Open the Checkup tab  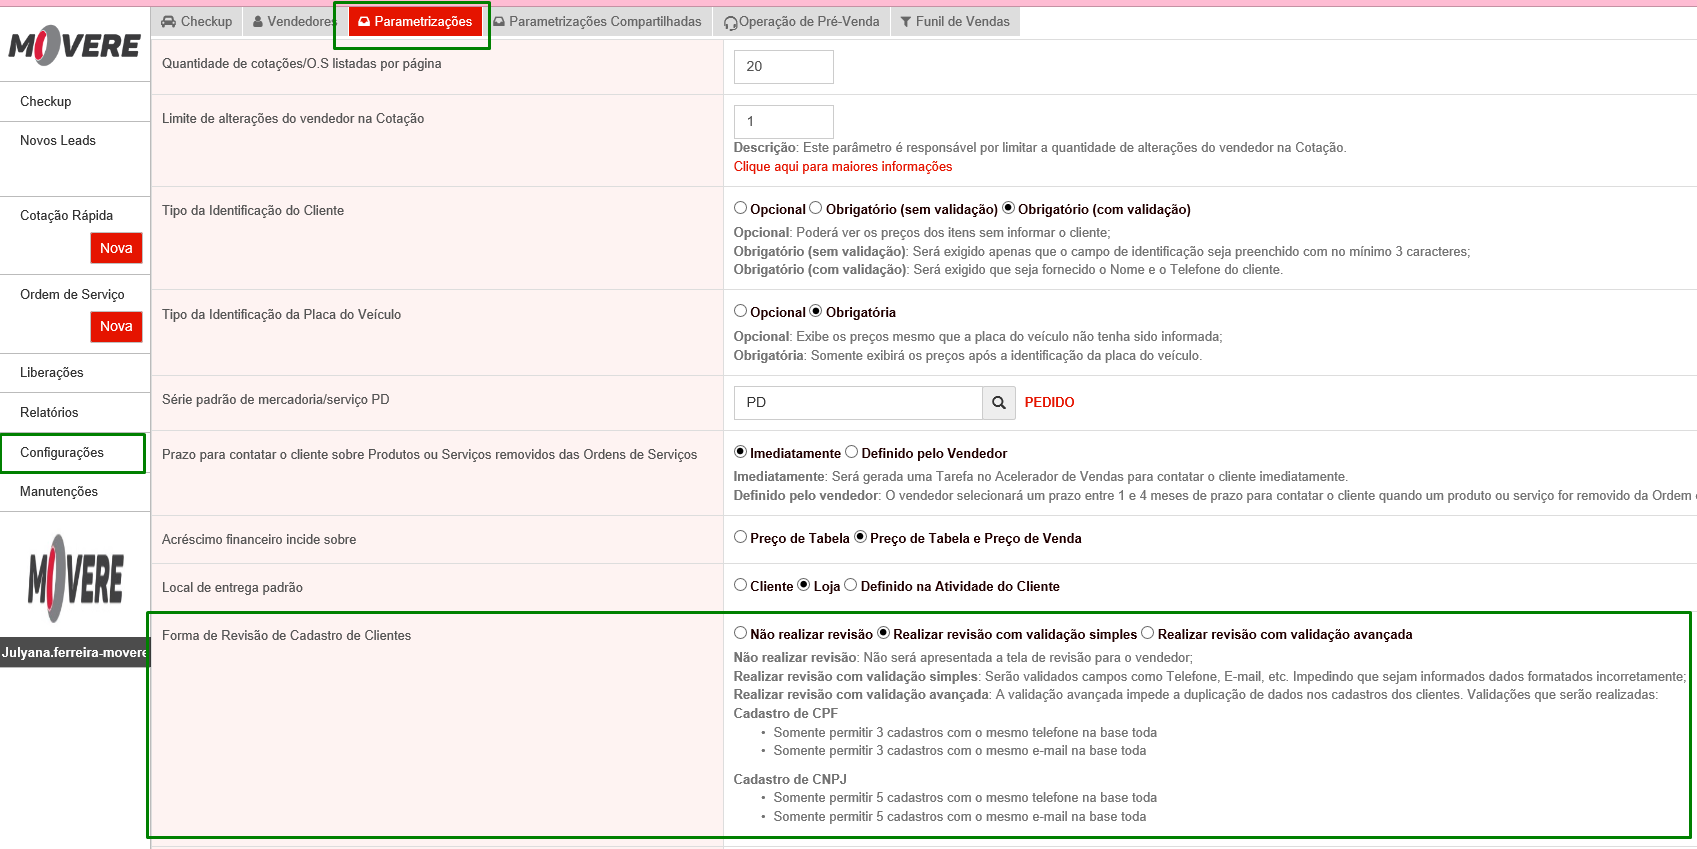point(197,22)
